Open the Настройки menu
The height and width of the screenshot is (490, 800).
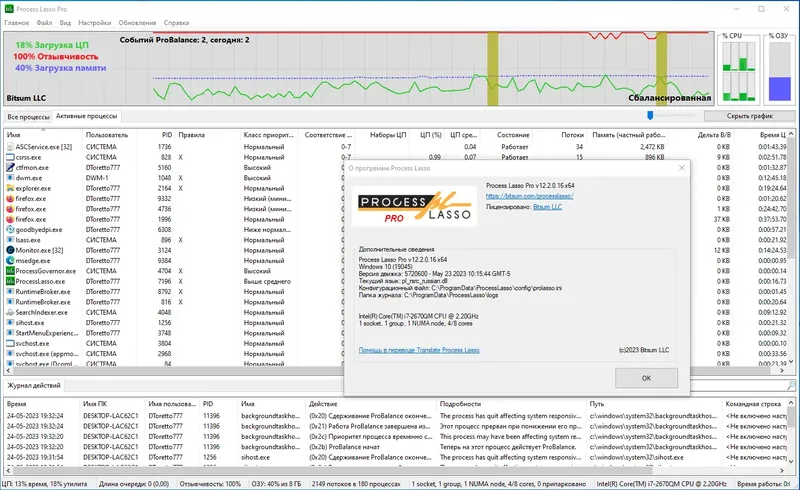tap(94, 22)
